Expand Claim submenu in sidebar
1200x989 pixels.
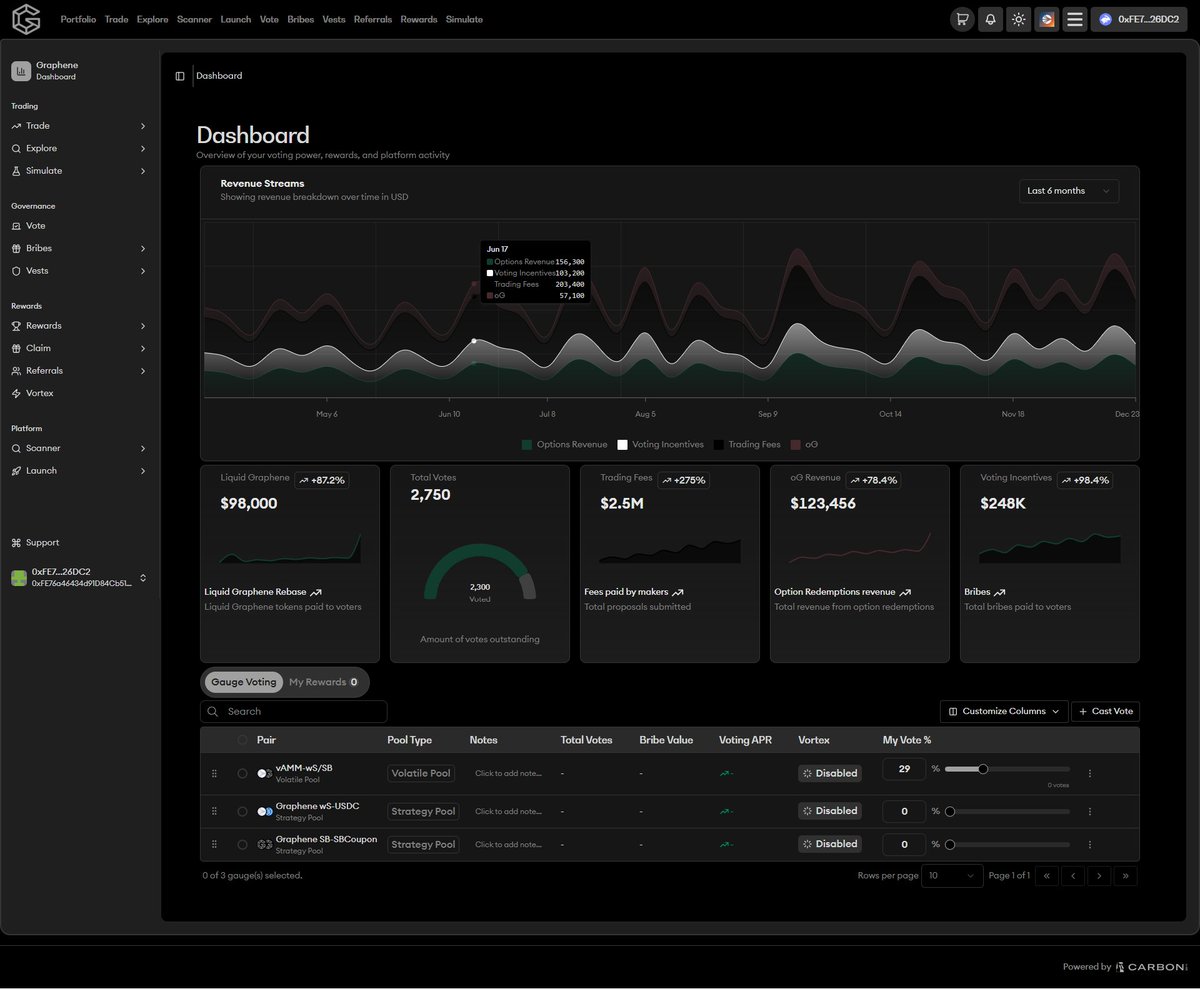coord(143,348)
